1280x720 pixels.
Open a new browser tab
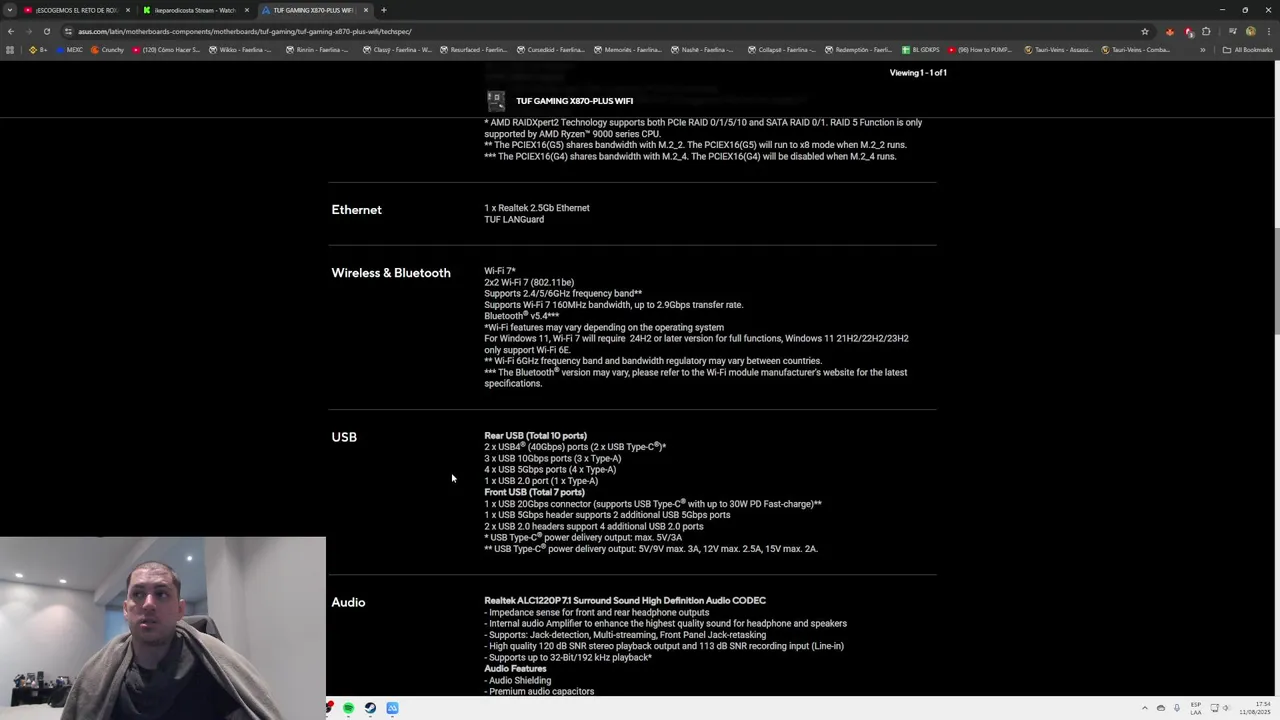pos(384,10)
